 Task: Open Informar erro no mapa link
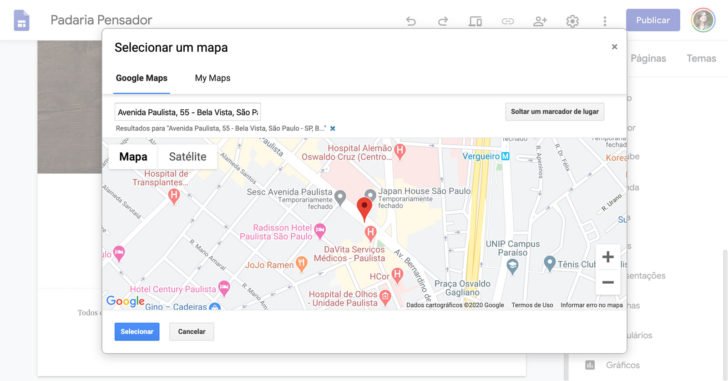pos(592,305)
